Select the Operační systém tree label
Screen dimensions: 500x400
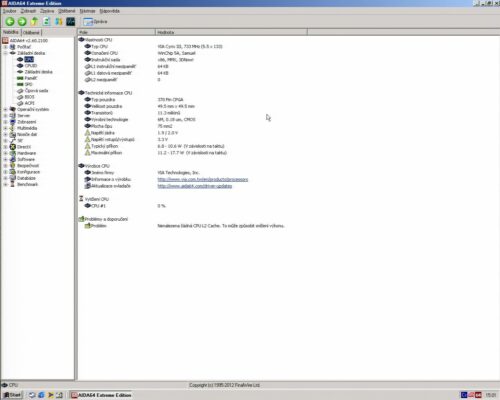click(33, 109)
